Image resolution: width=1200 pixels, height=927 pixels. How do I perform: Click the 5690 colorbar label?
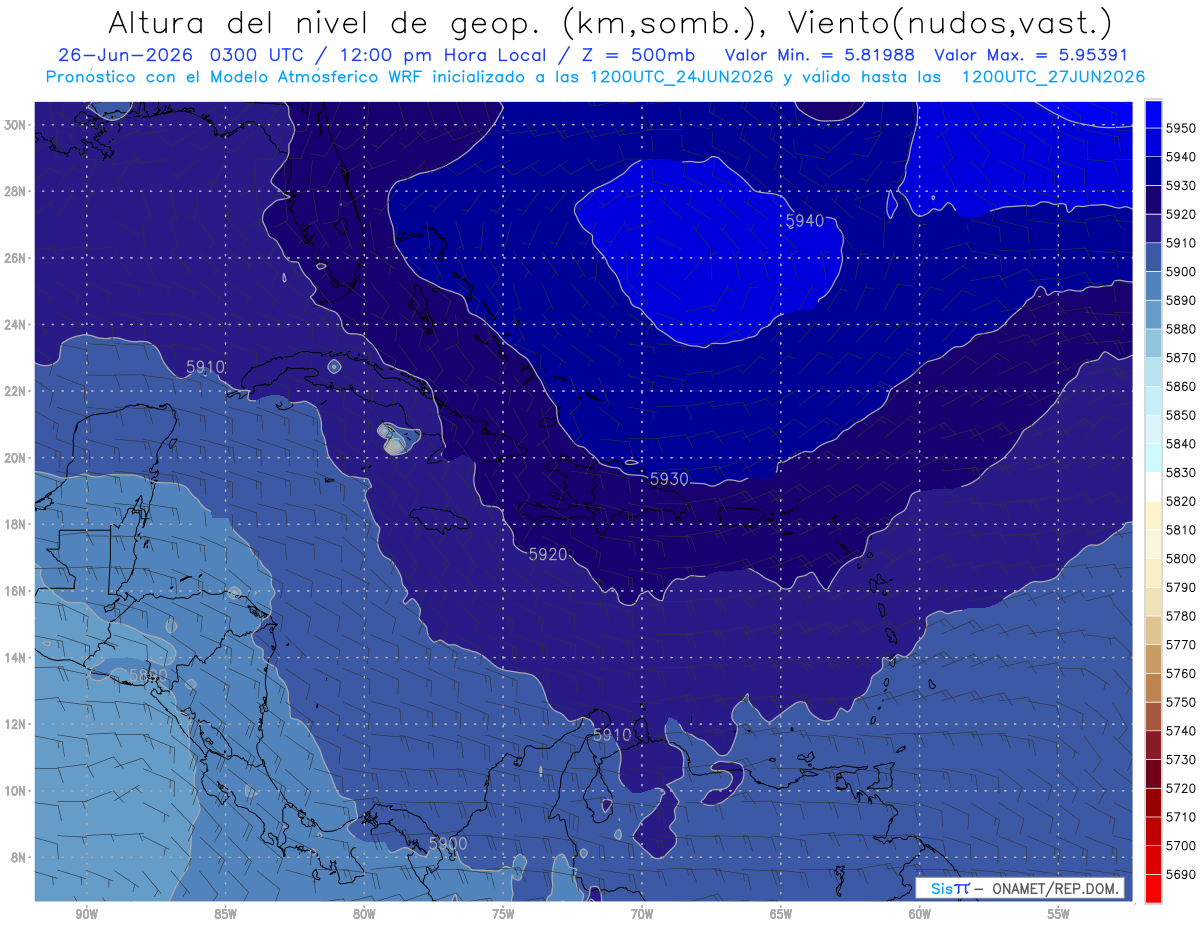coord(1182,874)
